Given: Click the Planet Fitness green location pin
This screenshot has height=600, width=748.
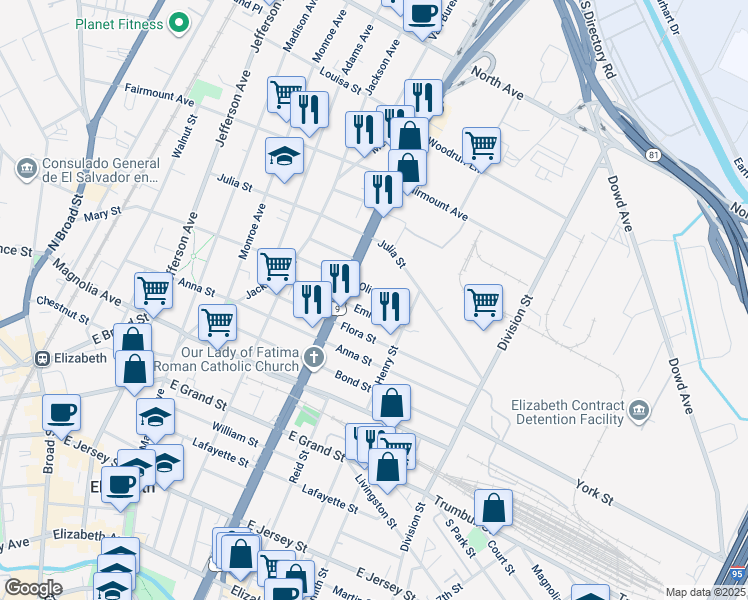Looking at the screenshot, I should 179,22.
